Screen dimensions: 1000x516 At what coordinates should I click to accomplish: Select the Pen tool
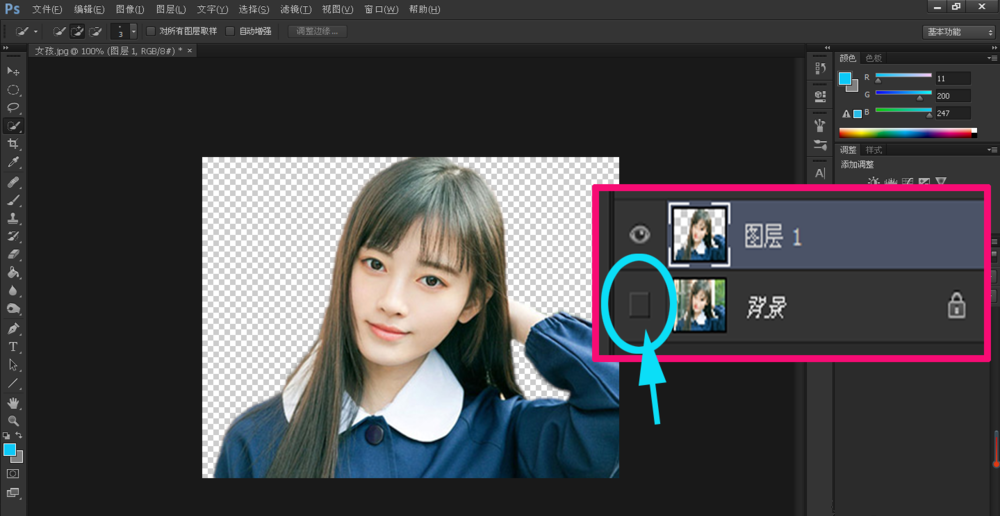[x=13, y=329]
